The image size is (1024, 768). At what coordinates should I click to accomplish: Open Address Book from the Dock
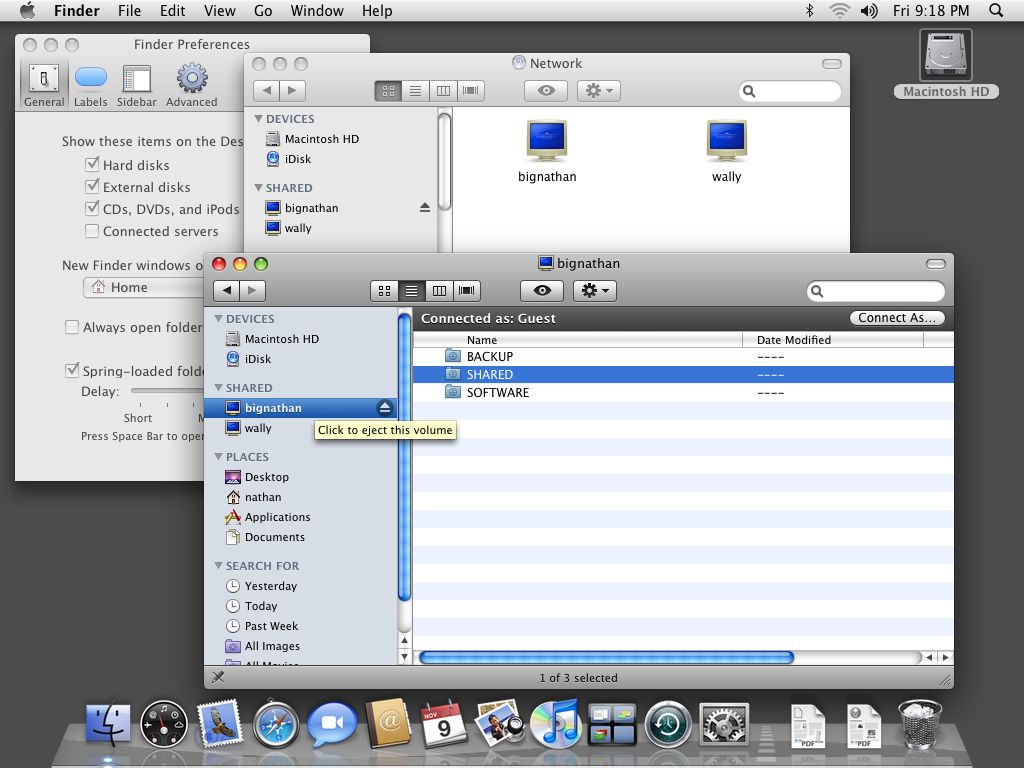pyautogui.click(x=388, y=724)
